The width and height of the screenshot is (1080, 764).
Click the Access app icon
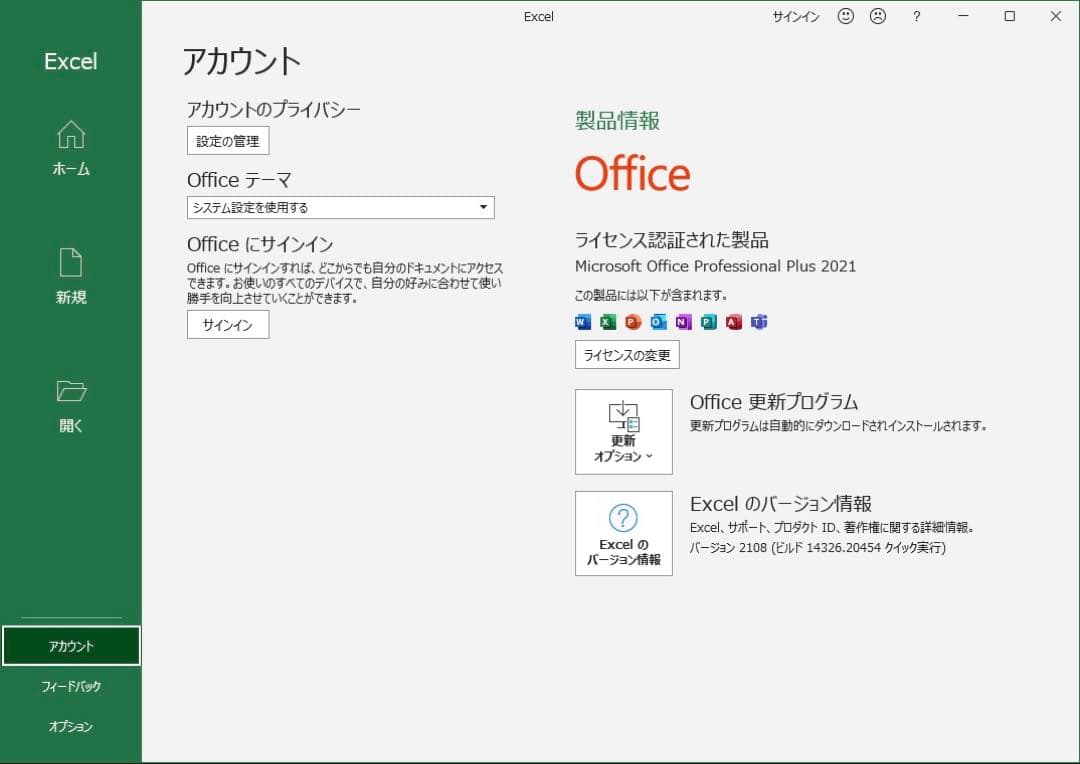click(733, 322)
